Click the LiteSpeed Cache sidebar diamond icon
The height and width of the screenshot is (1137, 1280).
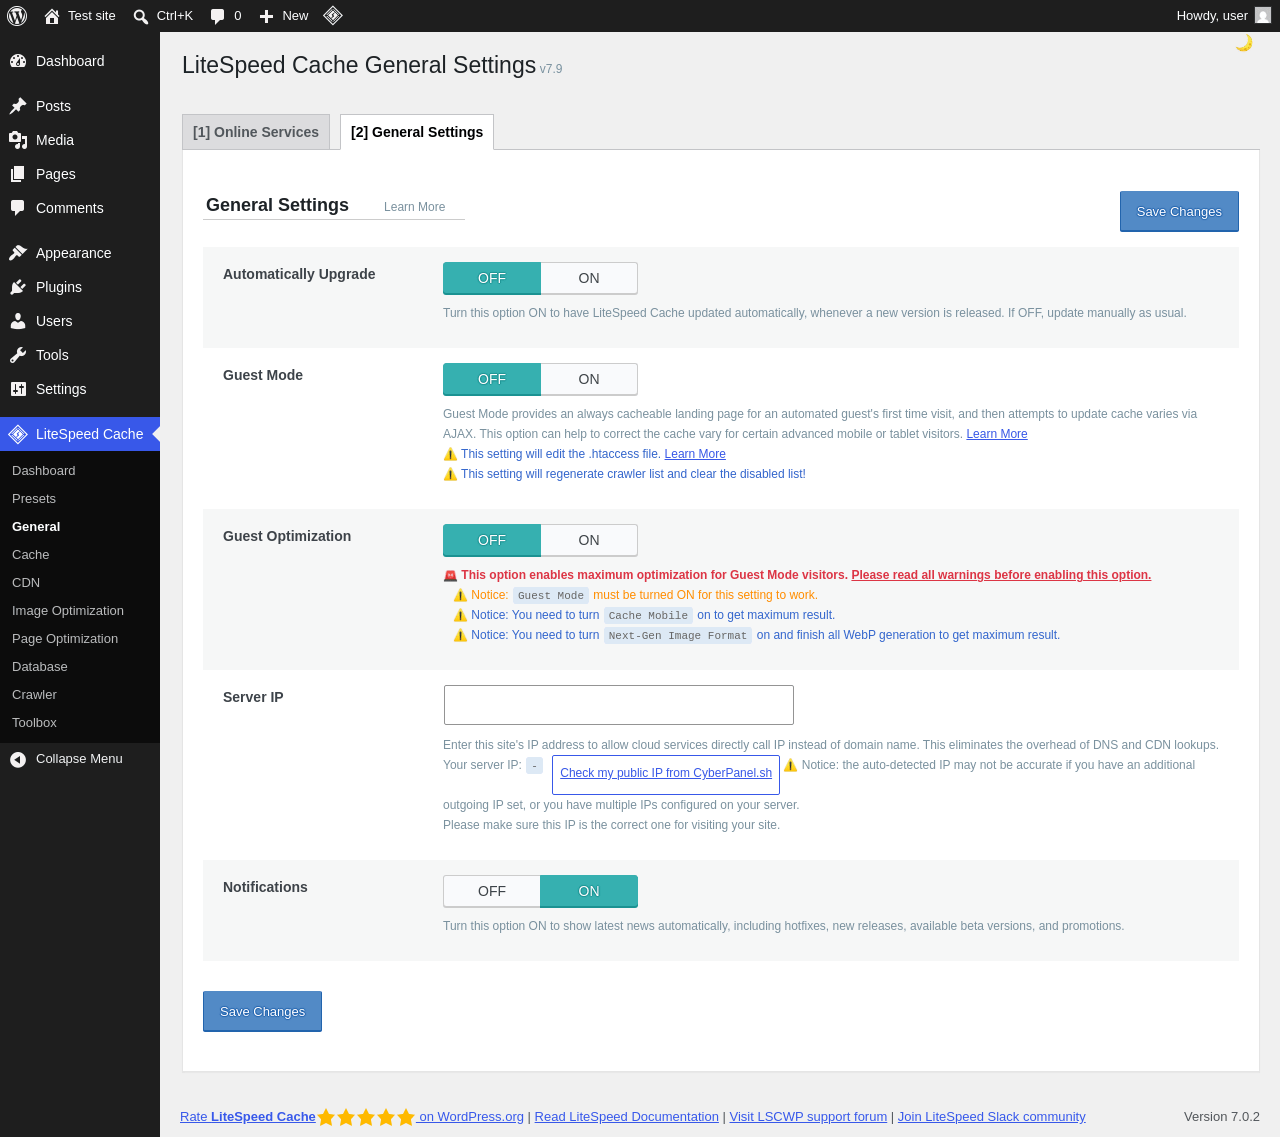[18, 434]
